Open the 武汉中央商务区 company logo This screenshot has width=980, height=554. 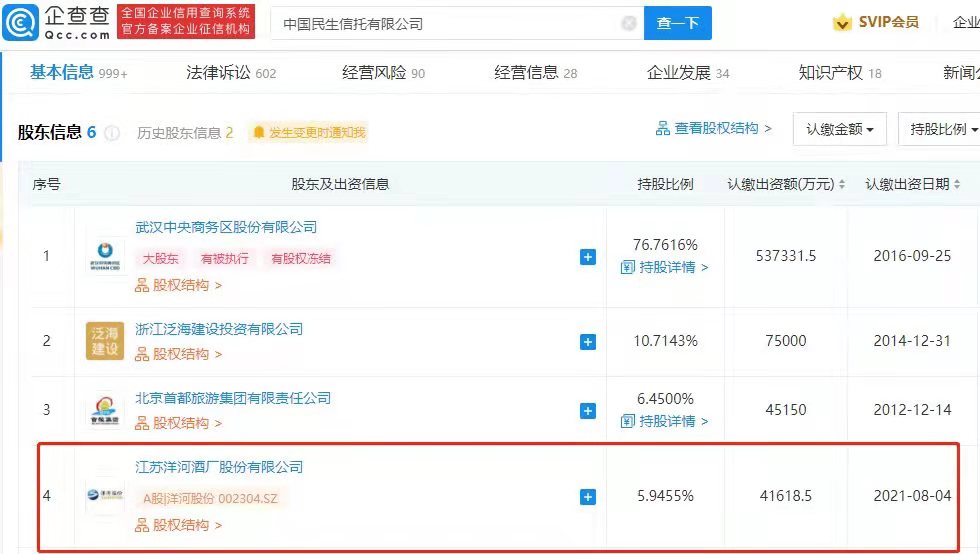pos(105,255)
